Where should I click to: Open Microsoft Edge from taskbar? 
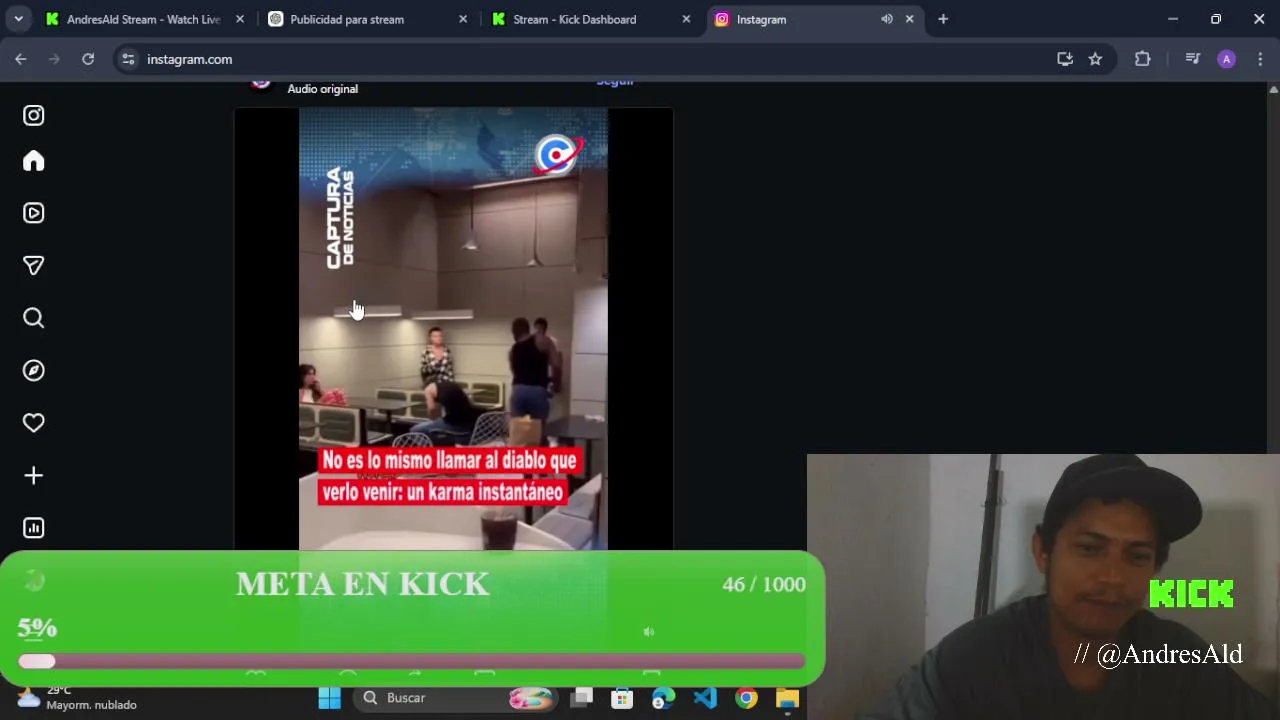tap(663, 698)
